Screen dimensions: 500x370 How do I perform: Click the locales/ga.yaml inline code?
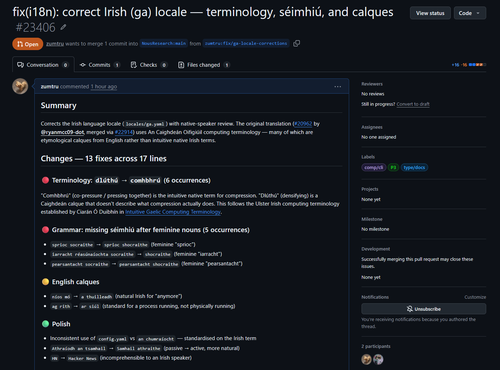(145, 124)
